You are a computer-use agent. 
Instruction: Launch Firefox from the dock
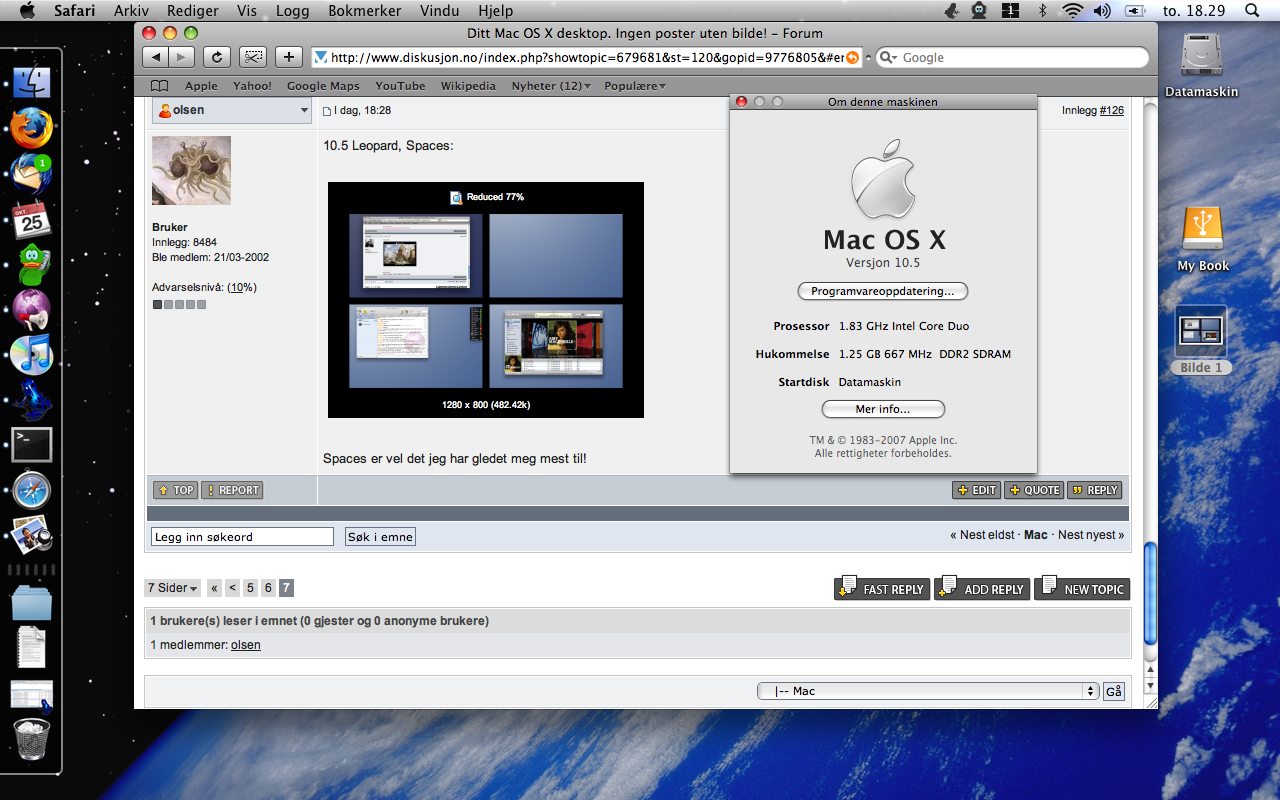tap(31, 128)
